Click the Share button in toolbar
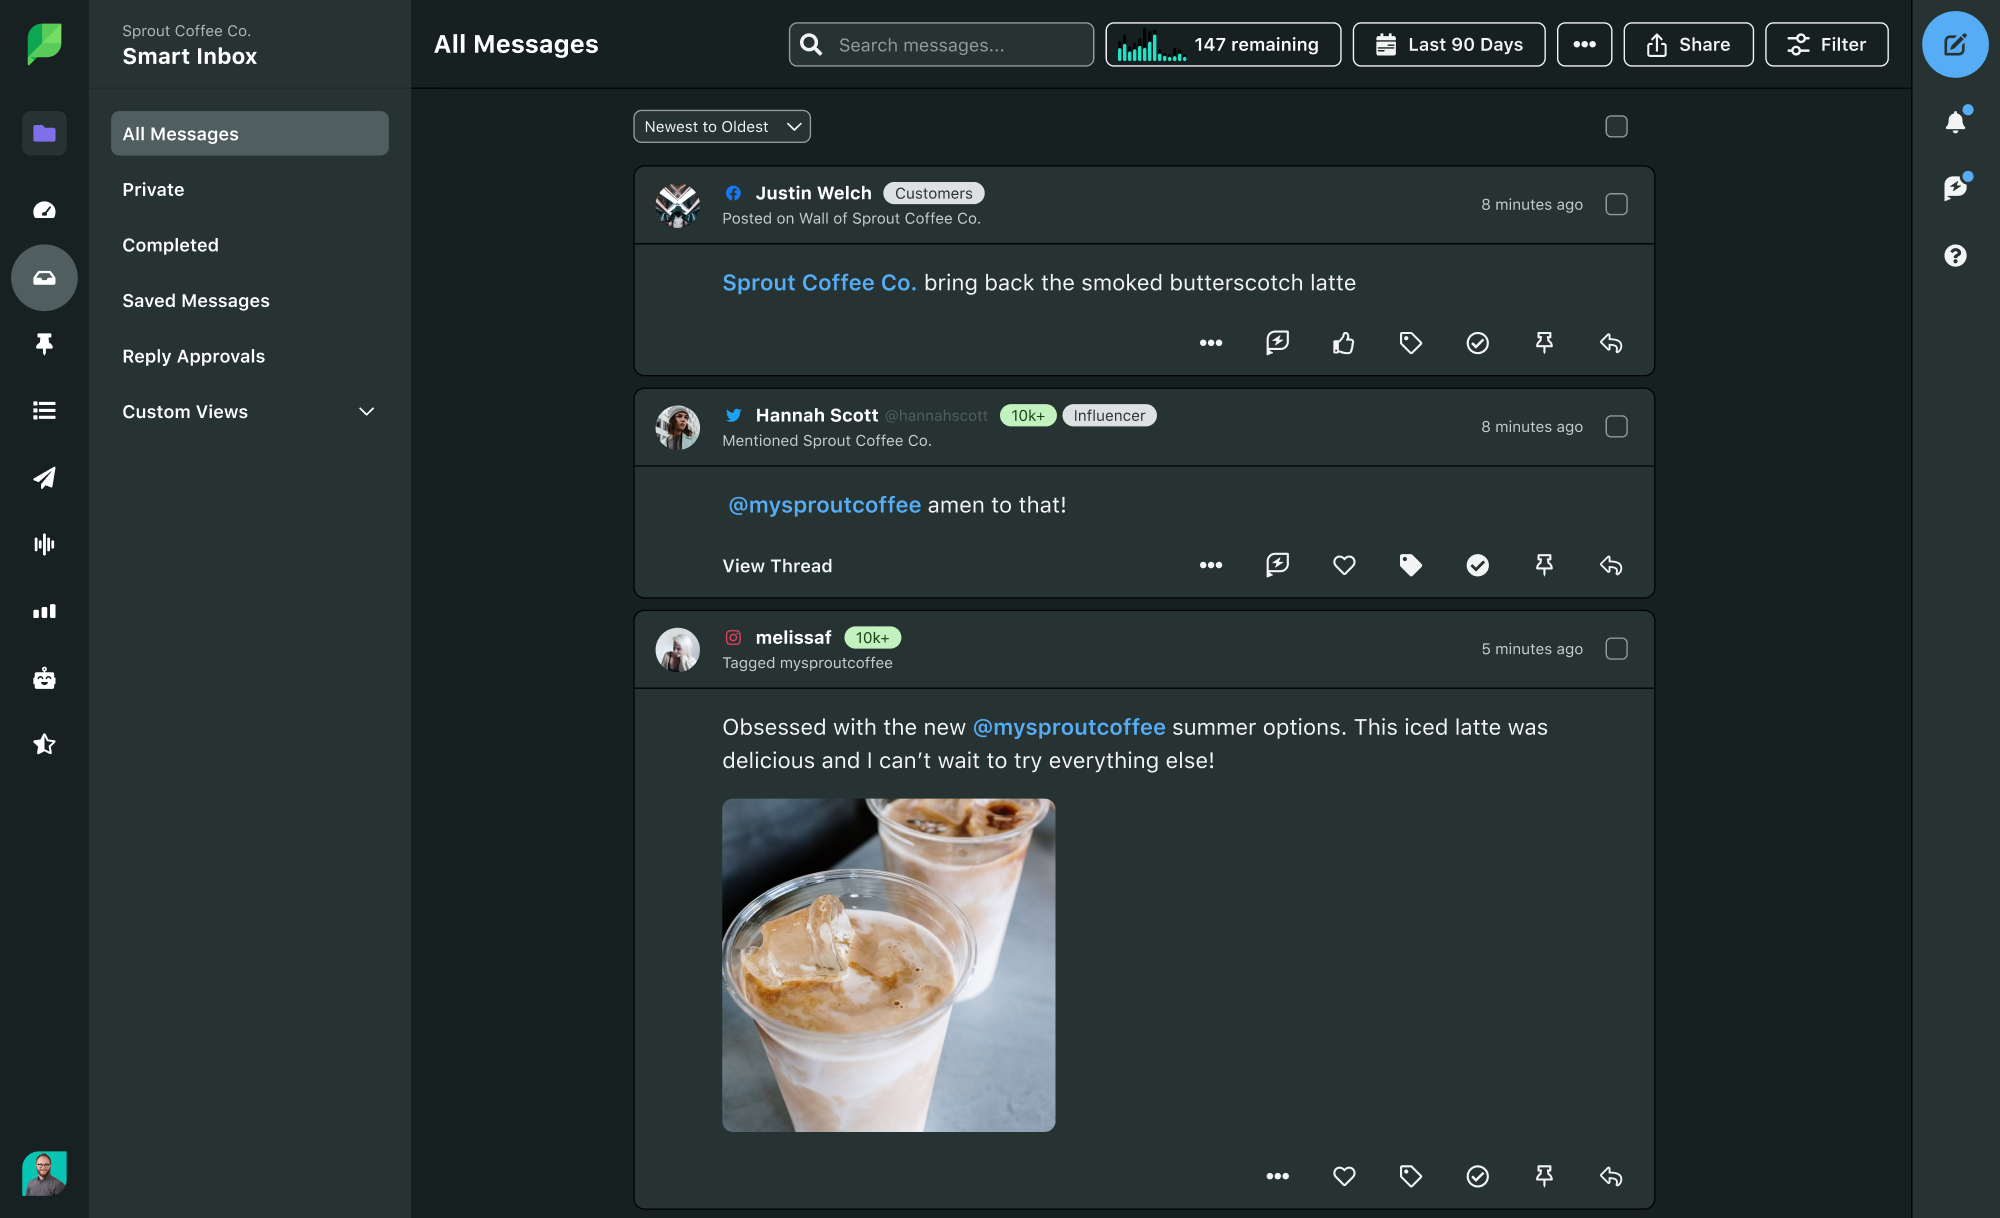Image resolution: width=2000 pixels, height=1218 pixels. pyautogui.click(x=1689, y=44)
